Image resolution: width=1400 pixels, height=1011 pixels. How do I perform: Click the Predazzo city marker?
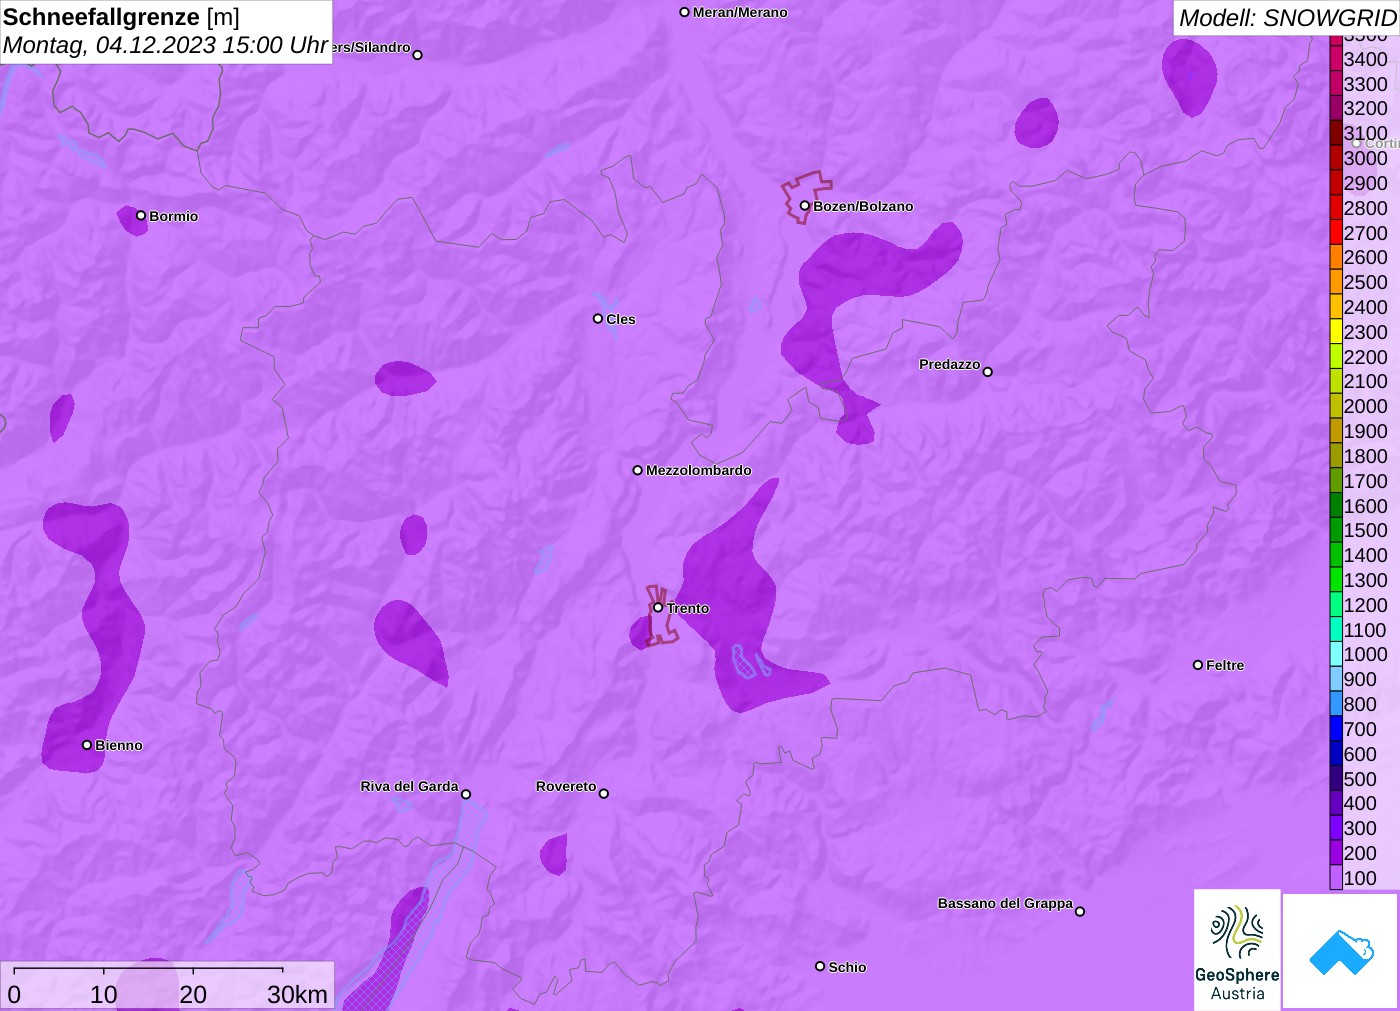(x=988, y=372)
